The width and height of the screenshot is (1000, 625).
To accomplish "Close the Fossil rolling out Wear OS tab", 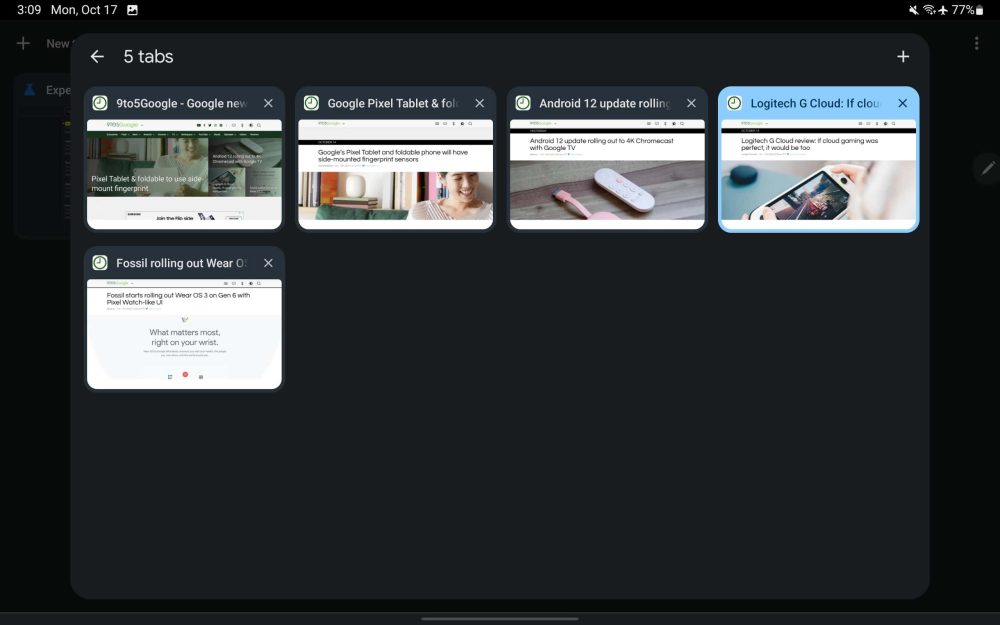I will coord(268,263).
